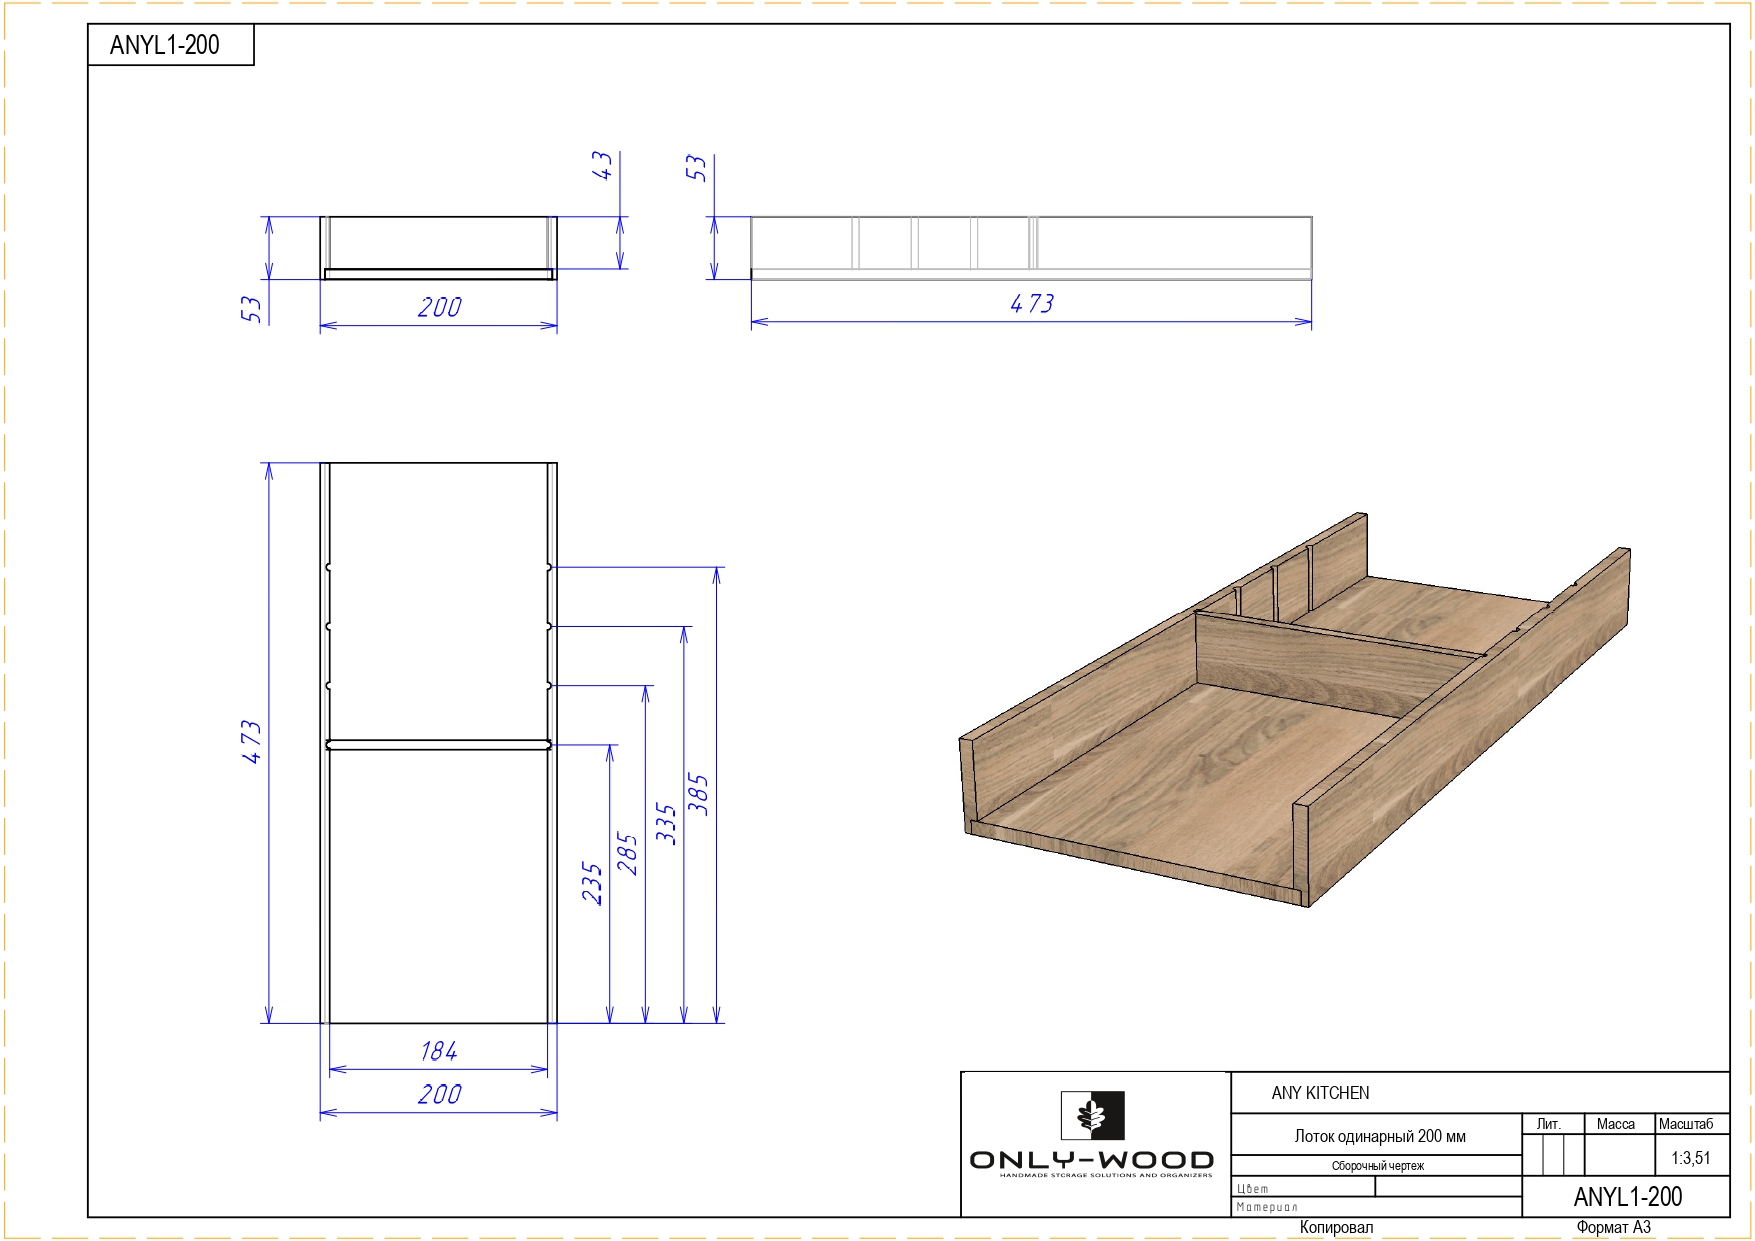Viewport: 1755px width, 1241px height.
Task: Select the 'Масса' header cell
Action: tap(1615, 1124)
